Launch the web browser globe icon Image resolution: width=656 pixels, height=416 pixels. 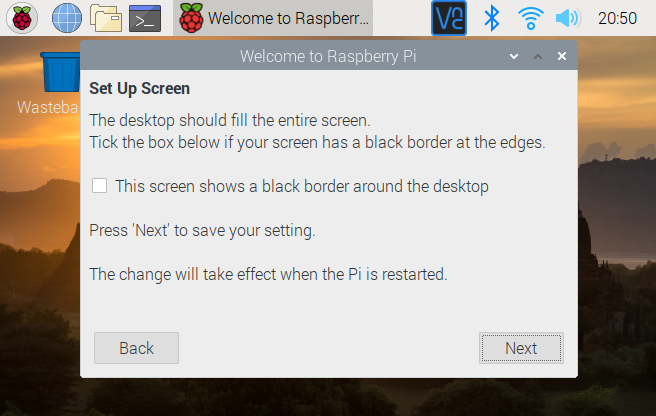[67, 18]
